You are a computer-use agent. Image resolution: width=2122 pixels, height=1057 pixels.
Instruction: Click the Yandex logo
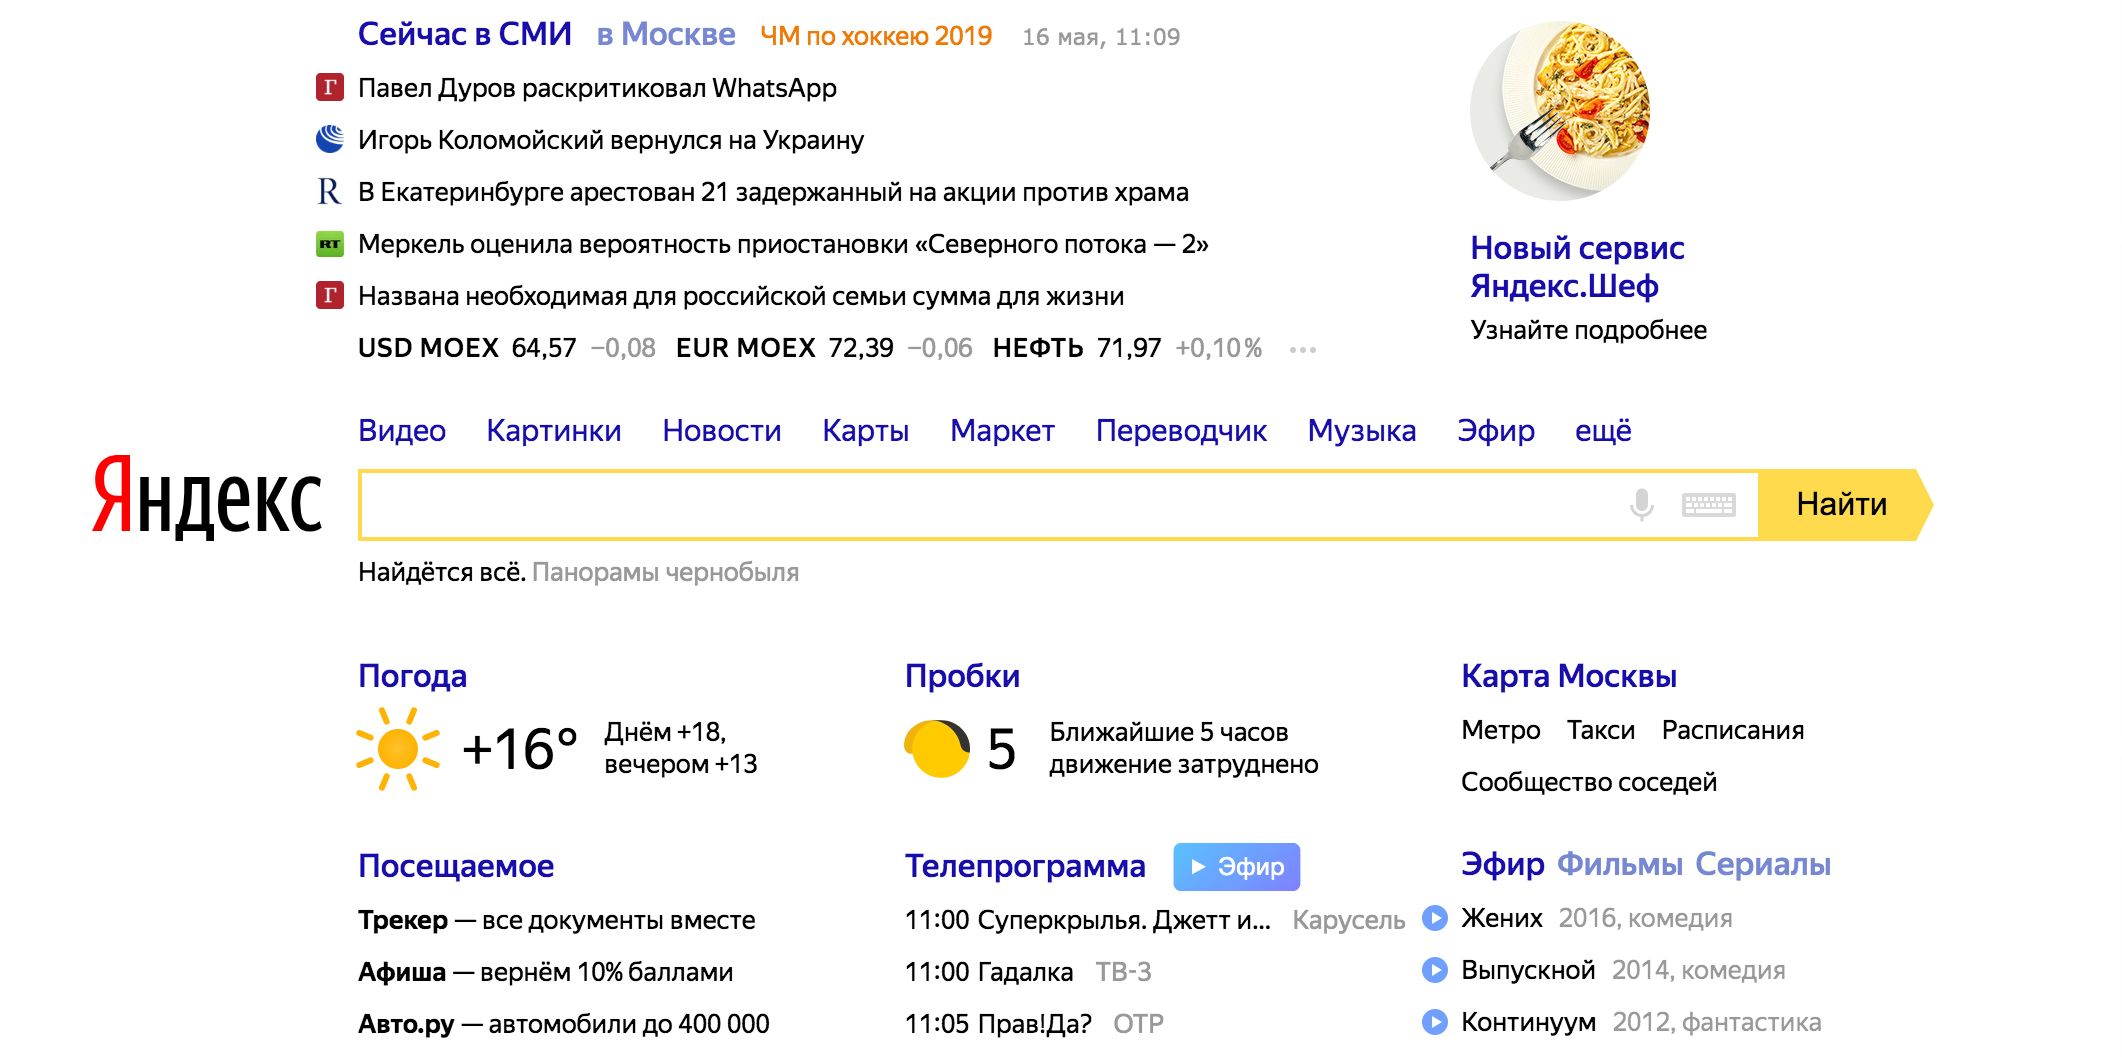click(207, 497)
